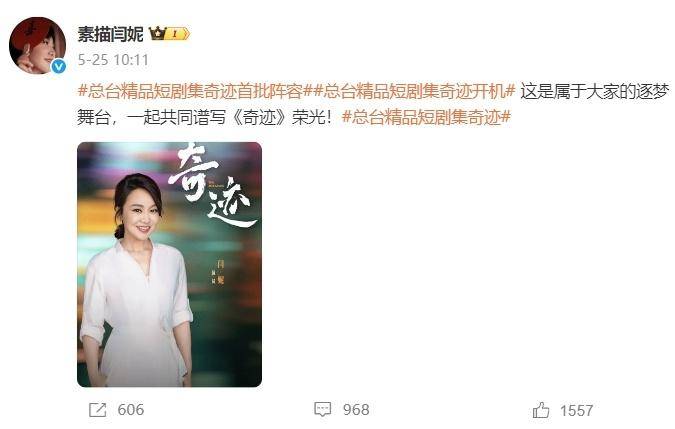
Task: Click the 奇迹 calligraphy title on poster
Action: tap(211, 187)
